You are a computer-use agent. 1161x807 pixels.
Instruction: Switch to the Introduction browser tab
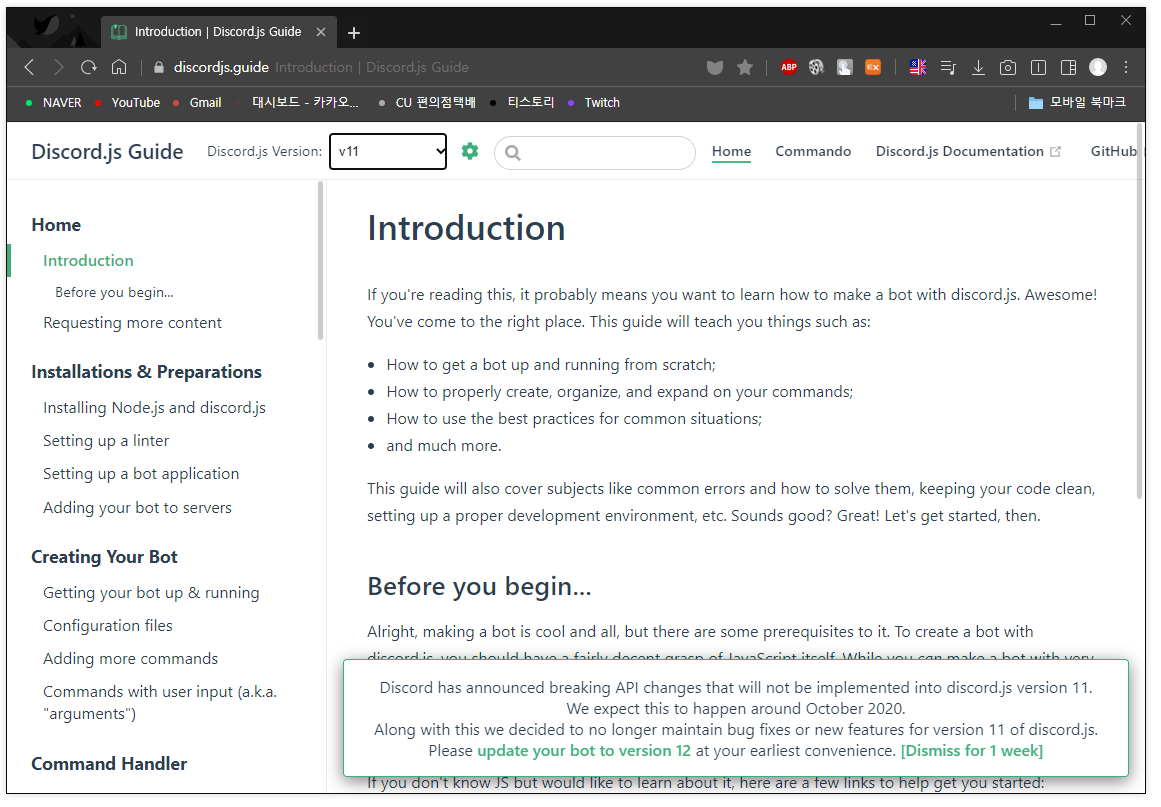click(218, 32)
